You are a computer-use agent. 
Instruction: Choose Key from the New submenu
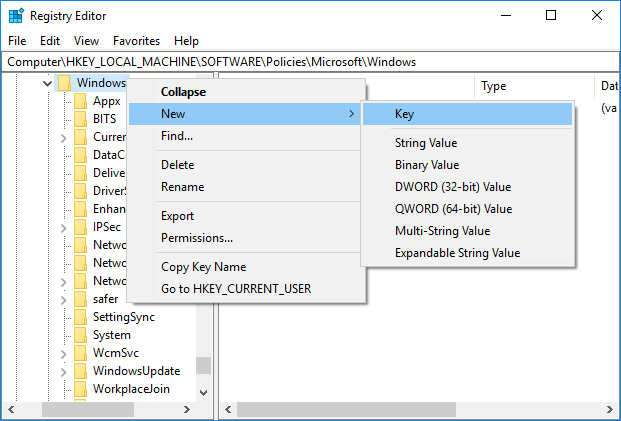404,115
